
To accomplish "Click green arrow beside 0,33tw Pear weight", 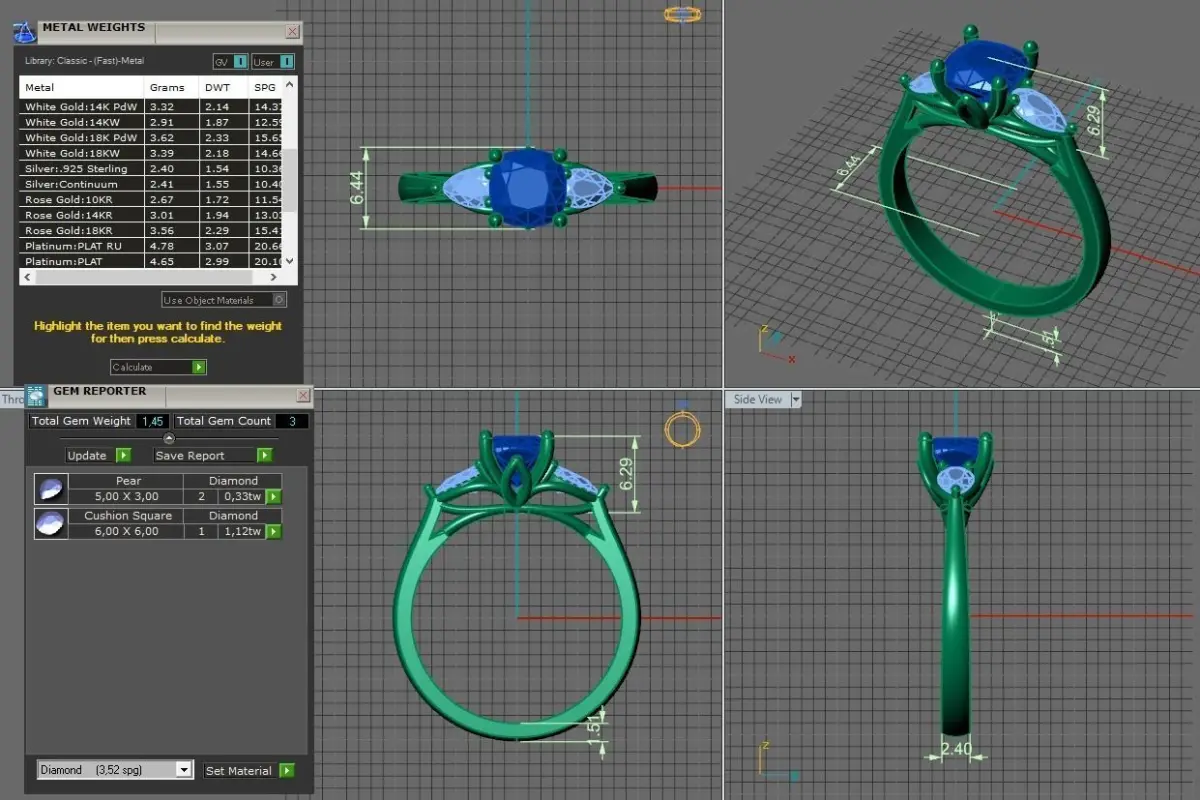I will (273, 497).
